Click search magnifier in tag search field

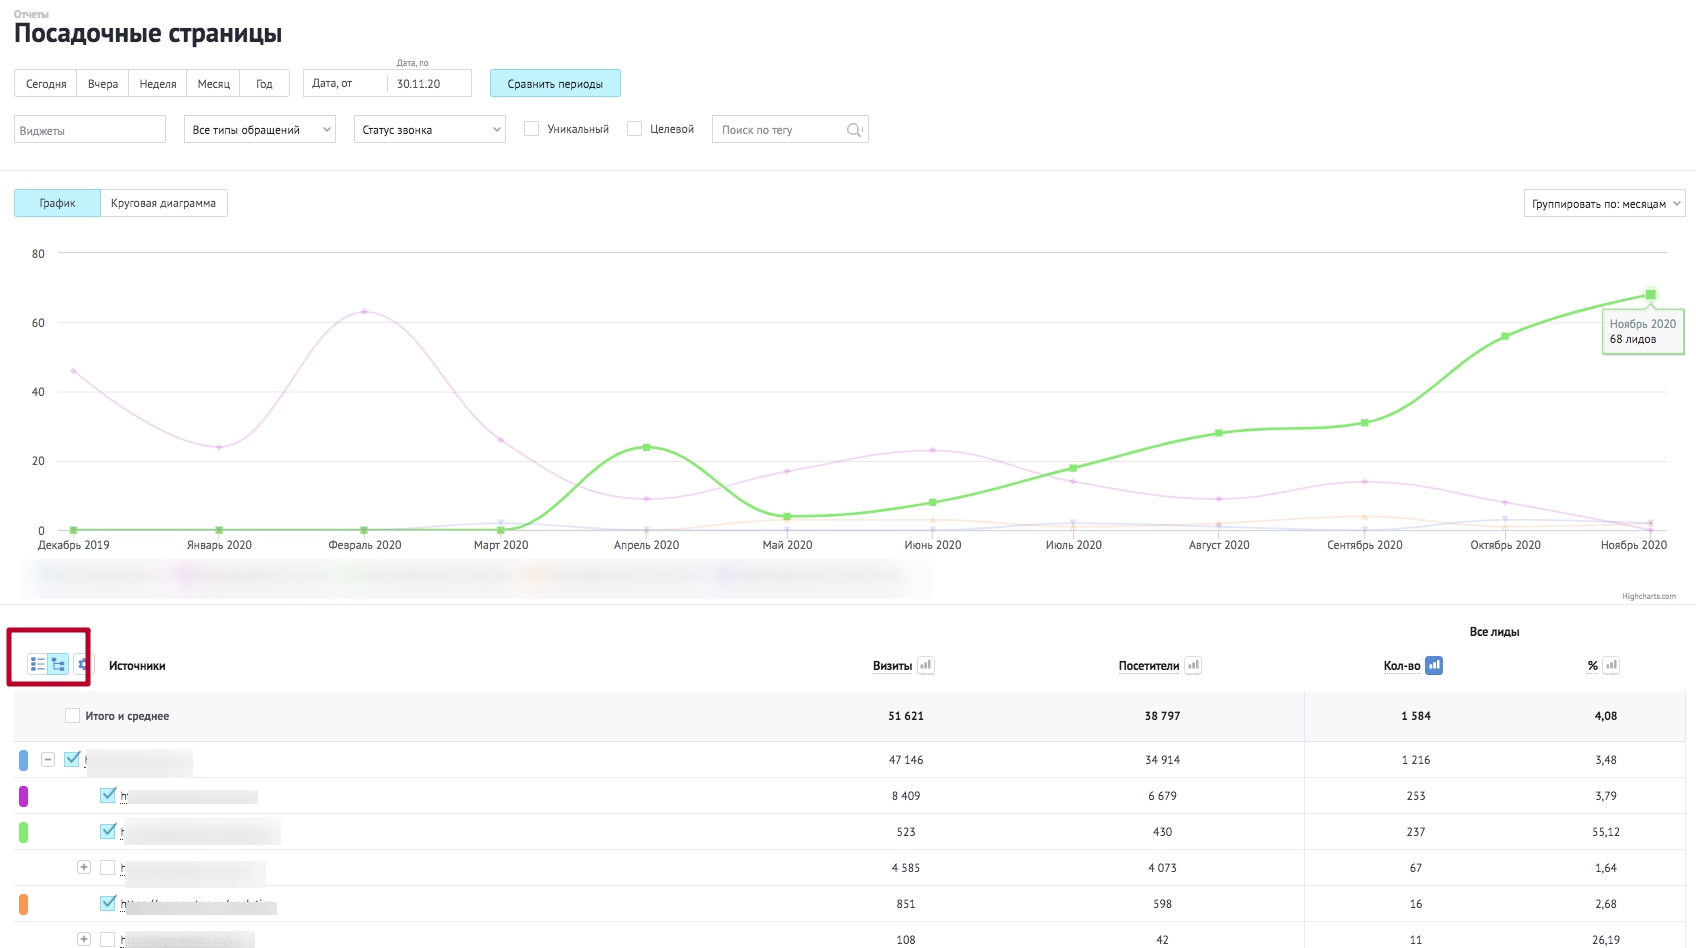point(854,130)
